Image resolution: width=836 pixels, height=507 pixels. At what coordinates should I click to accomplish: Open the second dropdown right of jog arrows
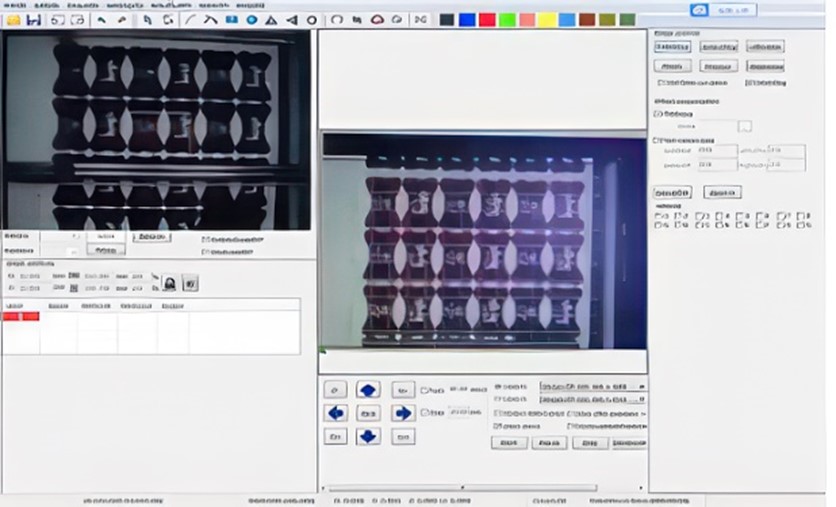pyautogui.click(x=592, y=399)
